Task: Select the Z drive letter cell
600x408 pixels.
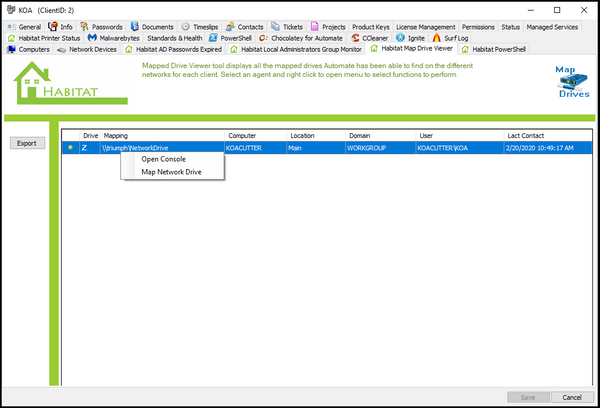Action: tap(90, 148)
